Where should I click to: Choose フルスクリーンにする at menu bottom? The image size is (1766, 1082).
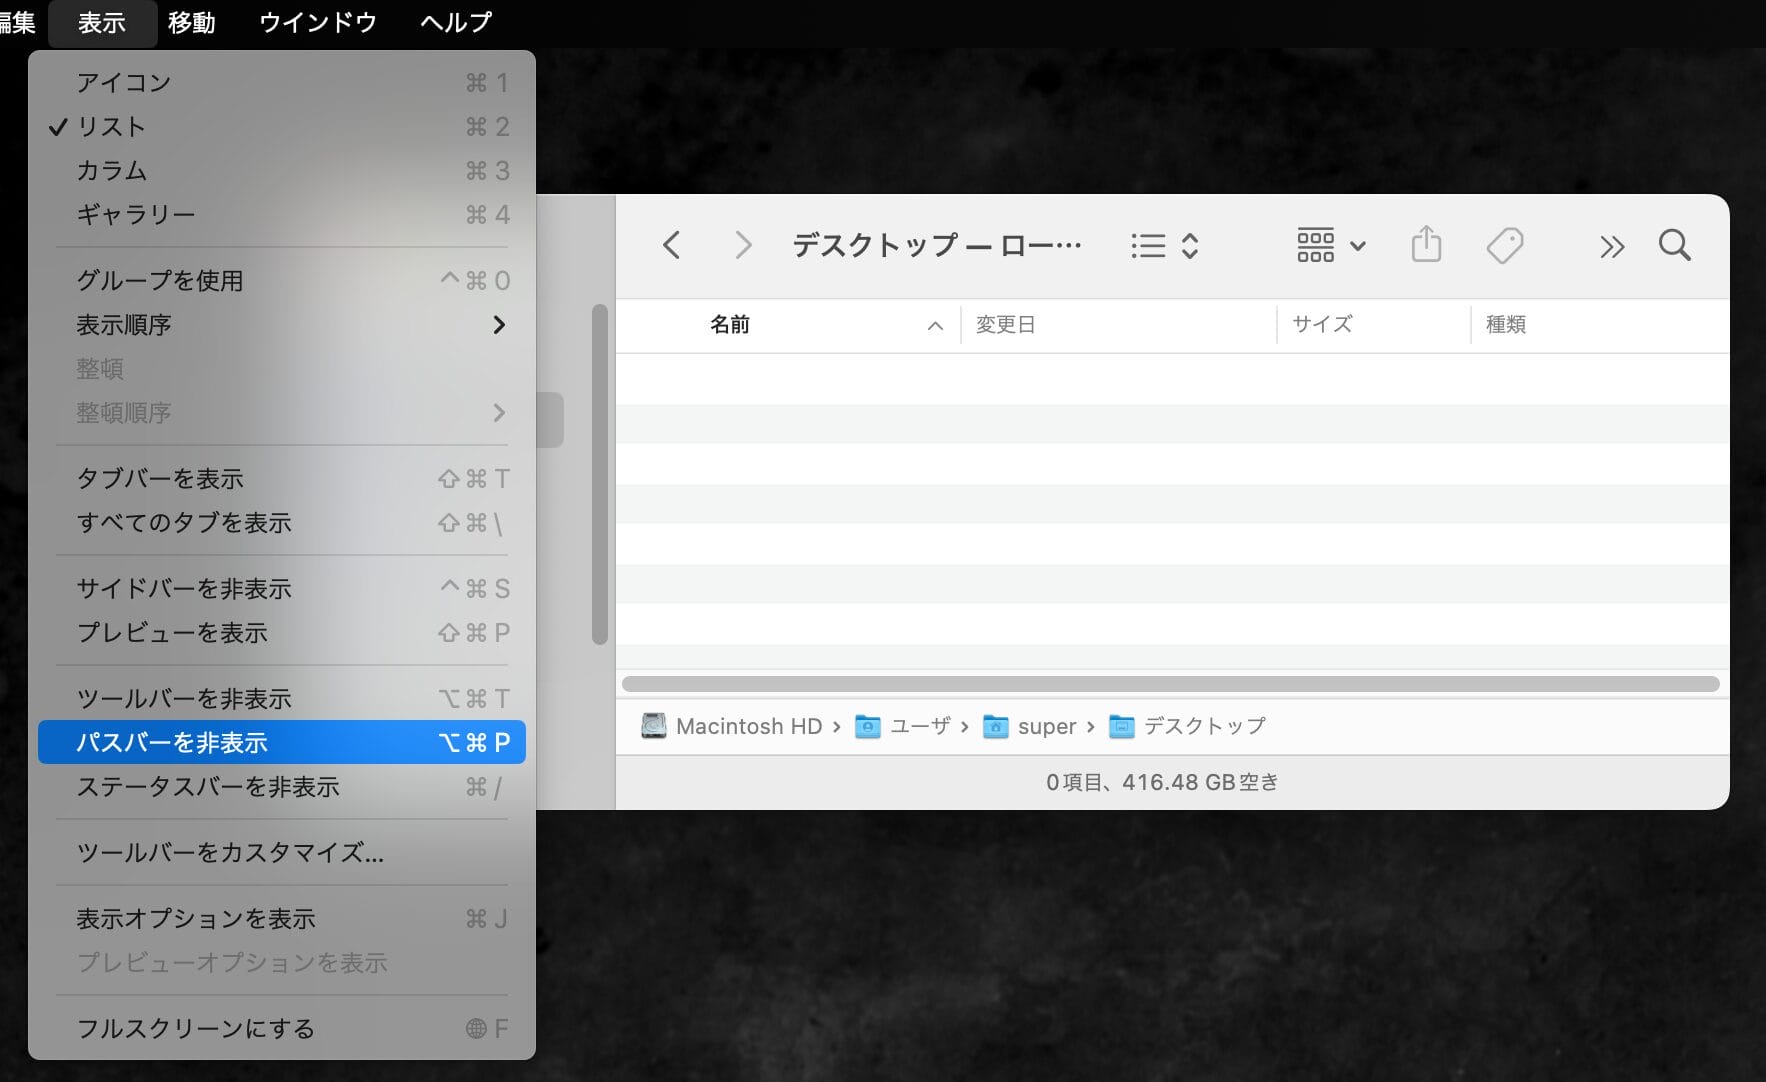coord(195,1028)
